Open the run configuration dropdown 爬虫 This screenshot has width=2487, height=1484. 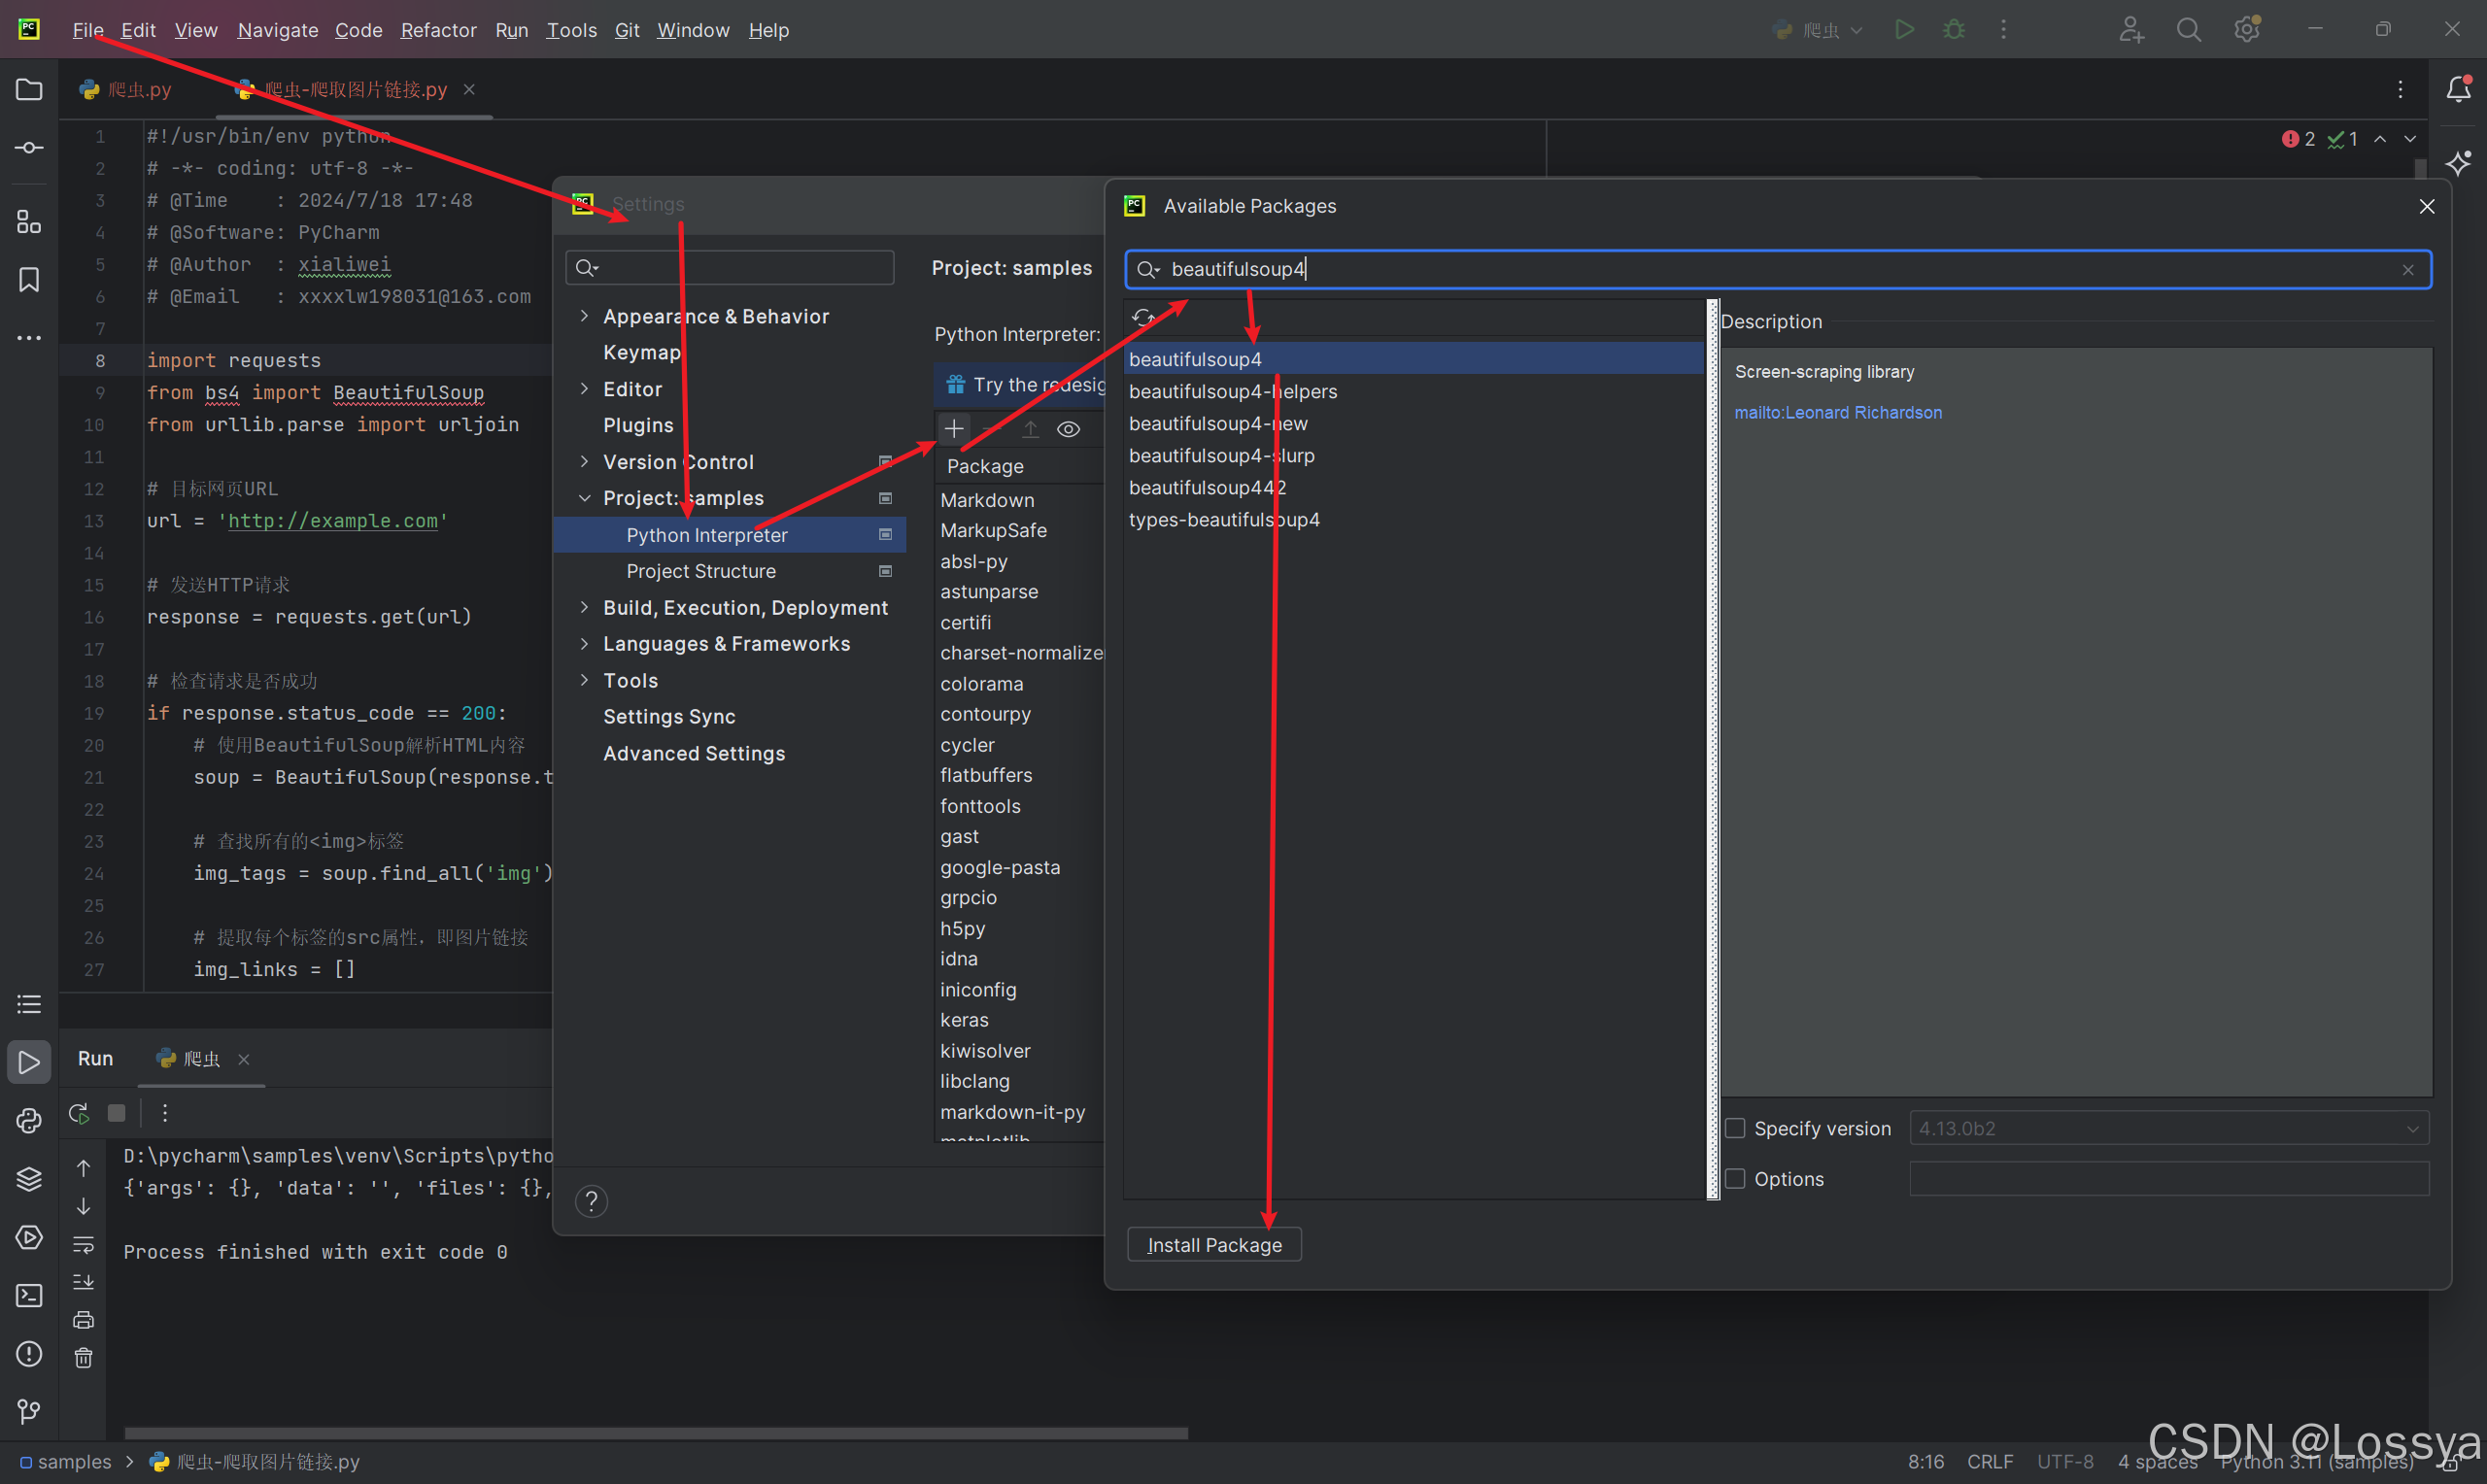pyautogui.click(x=1817, y=30)
